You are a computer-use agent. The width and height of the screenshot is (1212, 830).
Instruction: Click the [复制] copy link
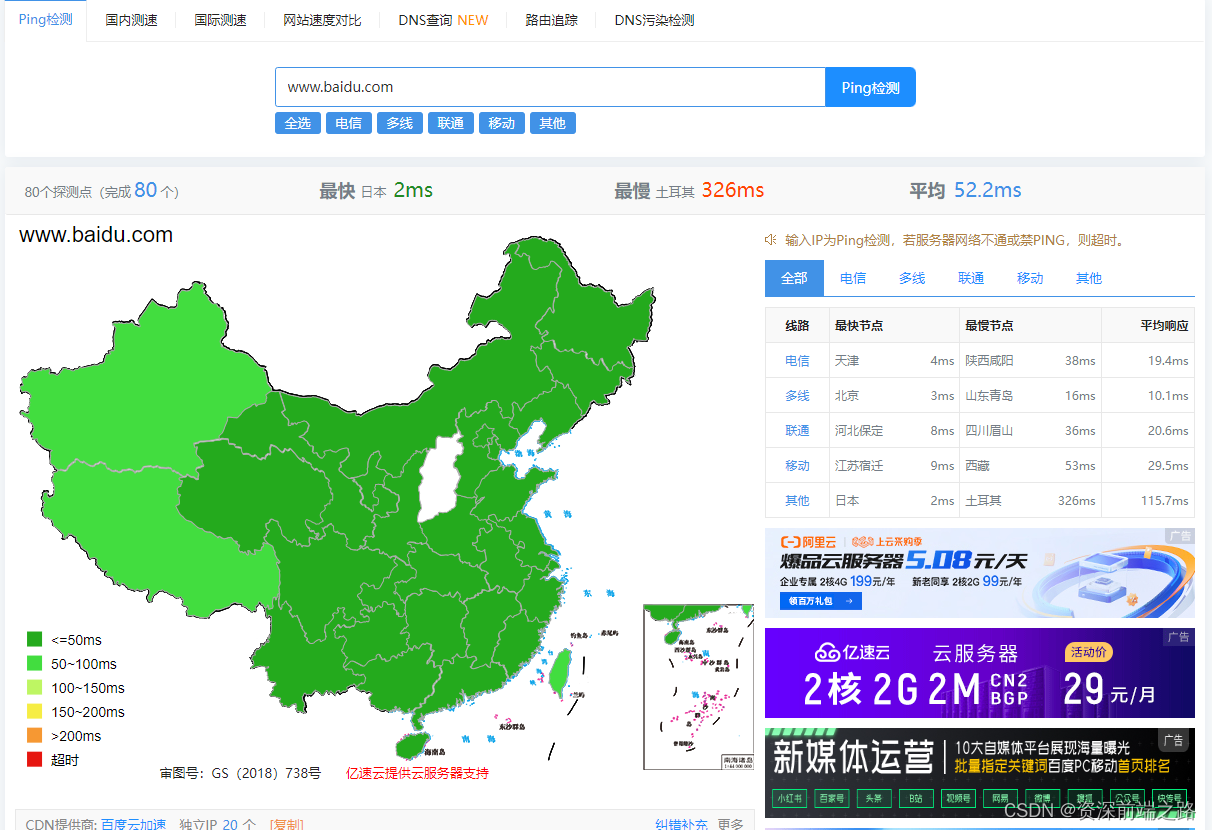[287, 824]
